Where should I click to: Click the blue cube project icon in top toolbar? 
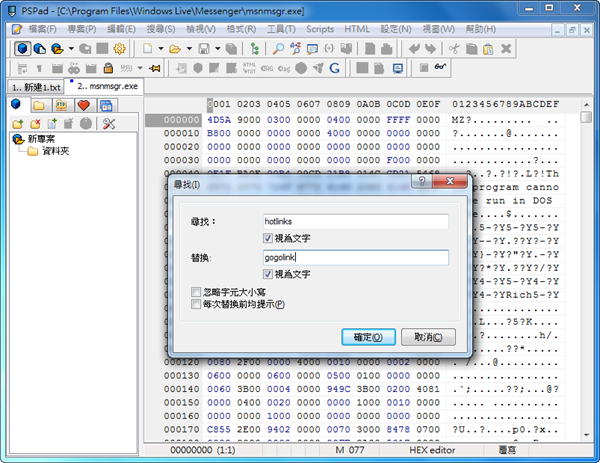23,49
